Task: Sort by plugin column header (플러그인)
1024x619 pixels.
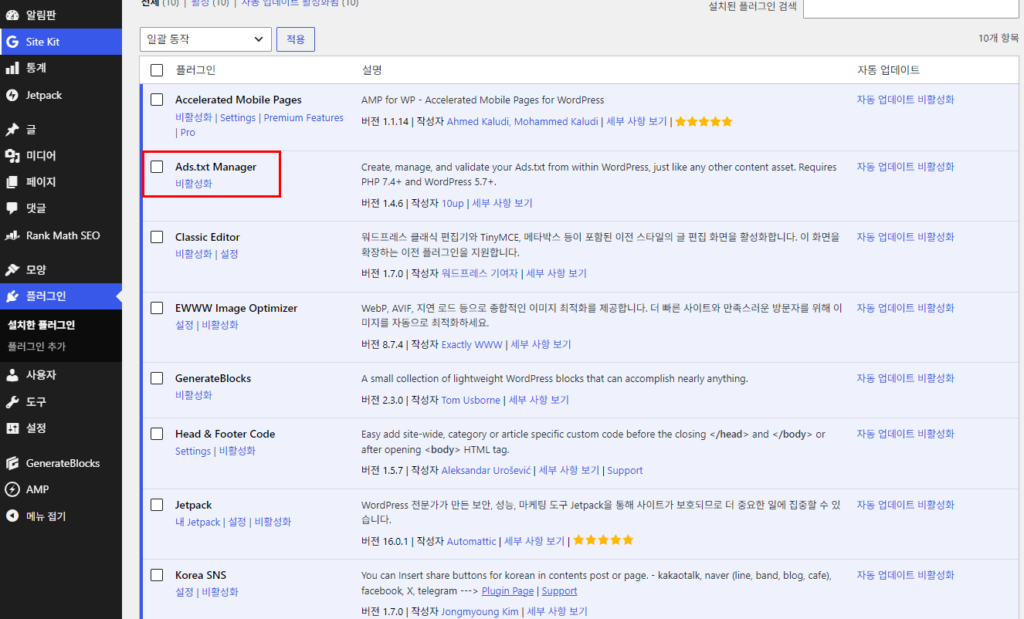Action: 195,70
